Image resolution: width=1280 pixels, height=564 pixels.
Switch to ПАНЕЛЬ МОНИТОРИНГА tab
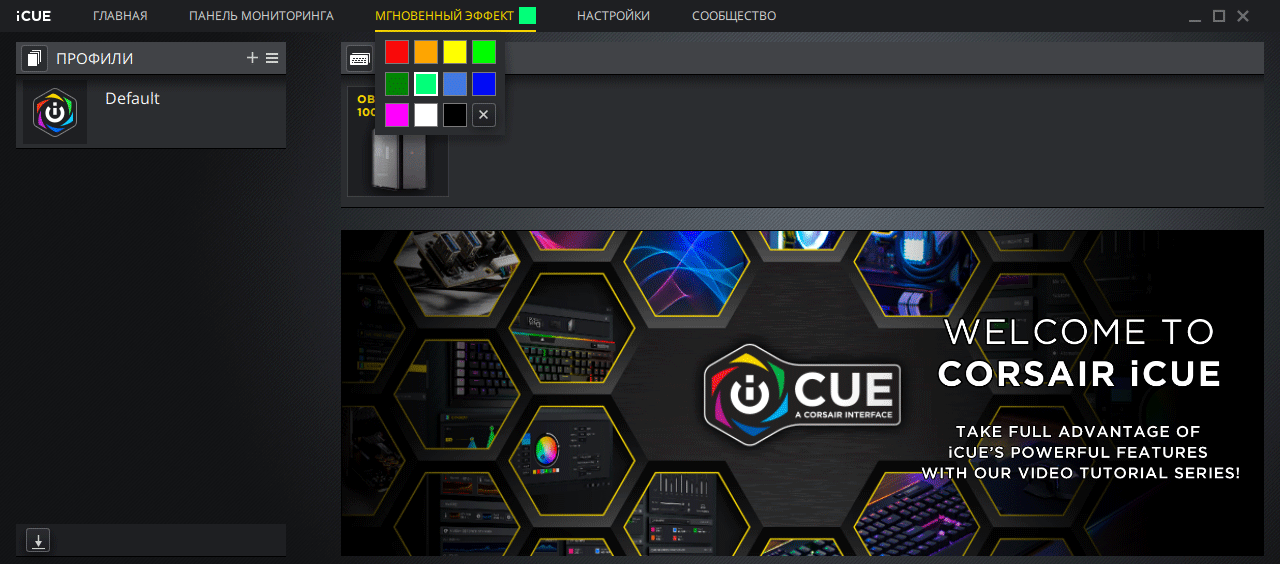[261, 16]
